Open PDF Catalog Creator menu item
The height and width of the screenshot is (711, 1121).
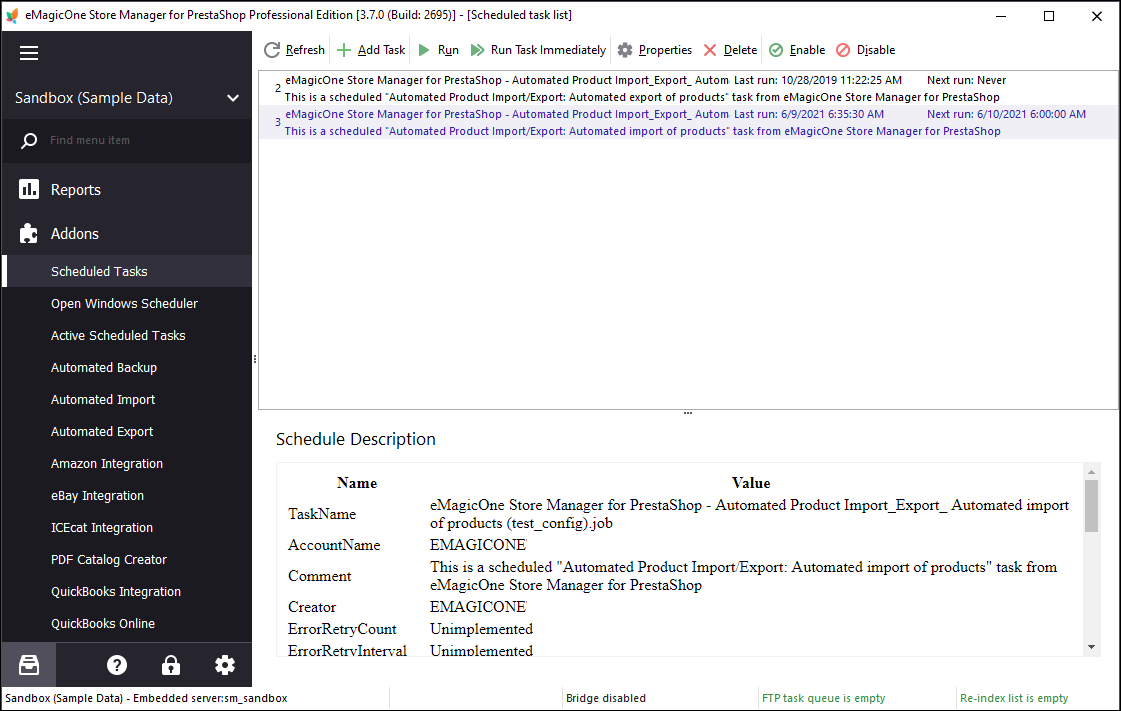pos(127,560)
